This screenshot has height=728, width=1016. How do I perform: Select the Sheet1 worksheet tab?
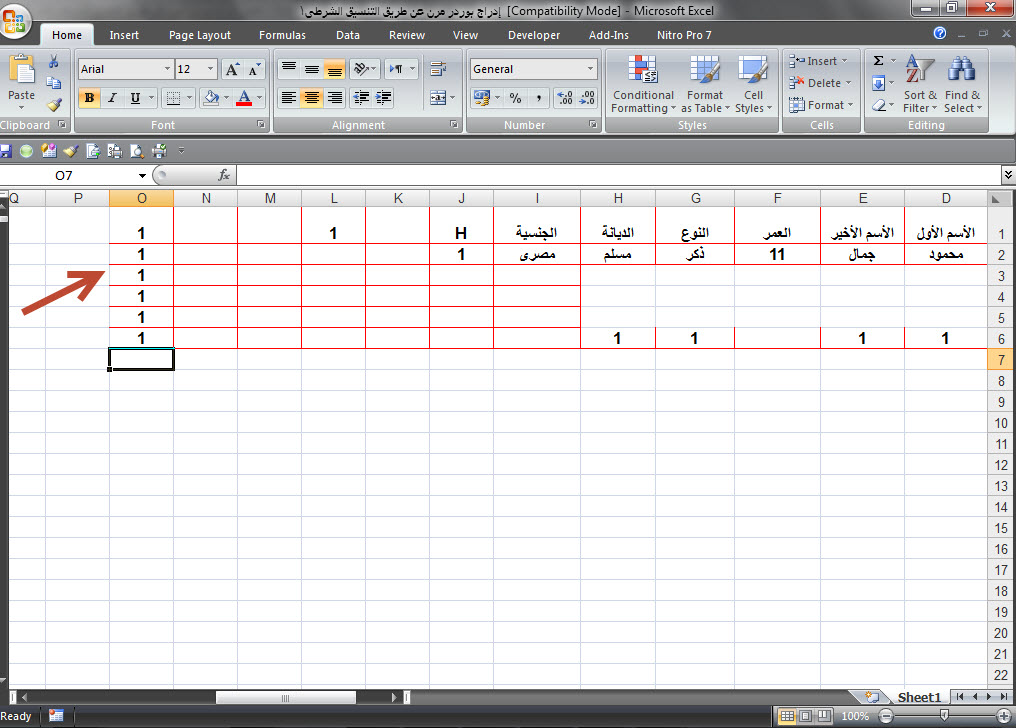[918, 697]
